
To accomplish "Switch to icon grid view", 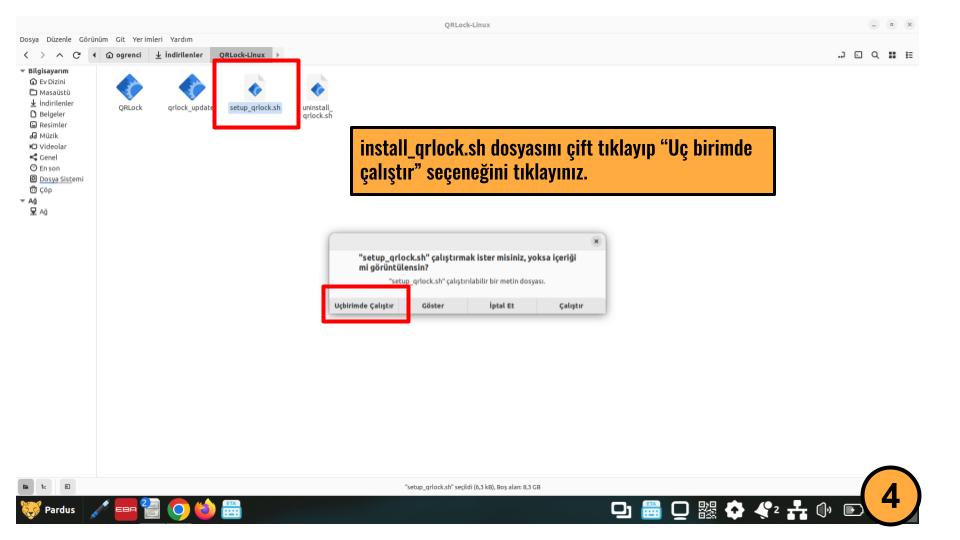I will [893, 54].
